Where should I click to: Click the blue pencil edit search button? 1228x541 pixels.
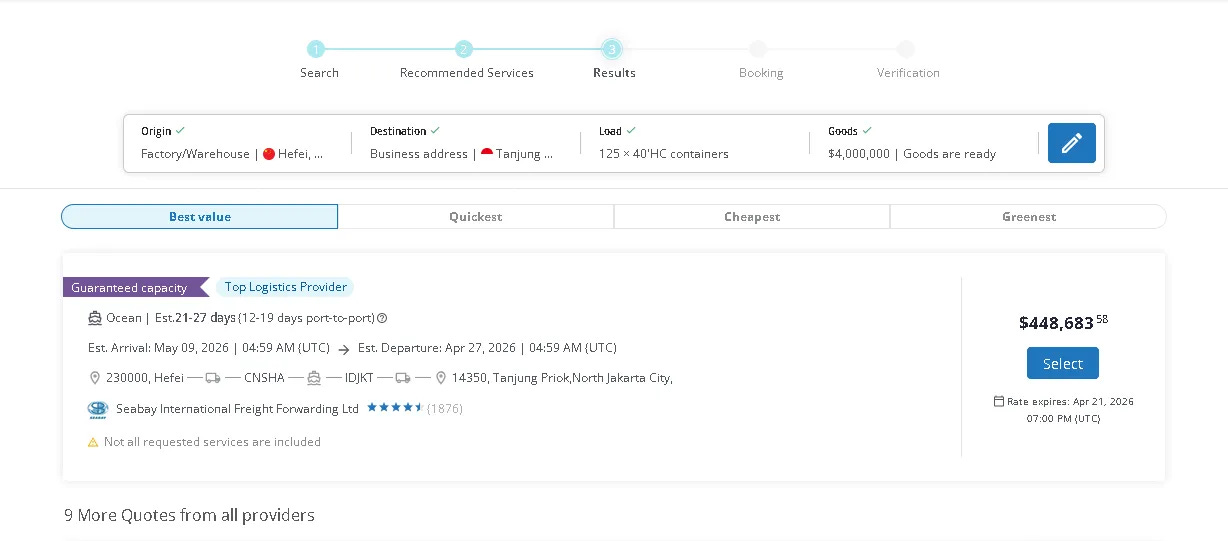coord(1071,143)
